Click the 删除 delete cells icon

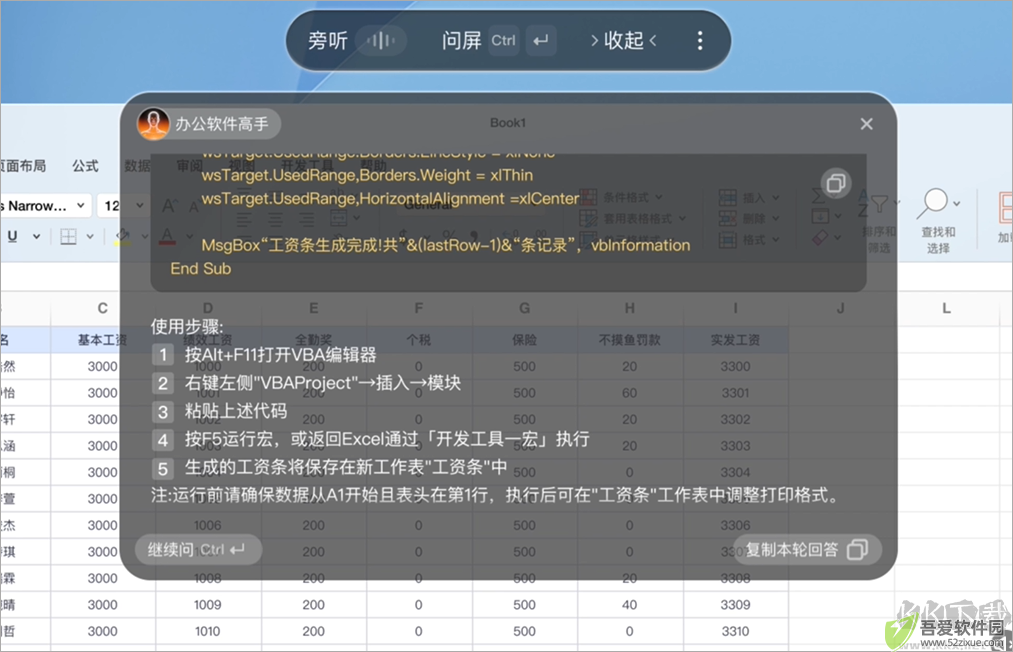[727, 218]
